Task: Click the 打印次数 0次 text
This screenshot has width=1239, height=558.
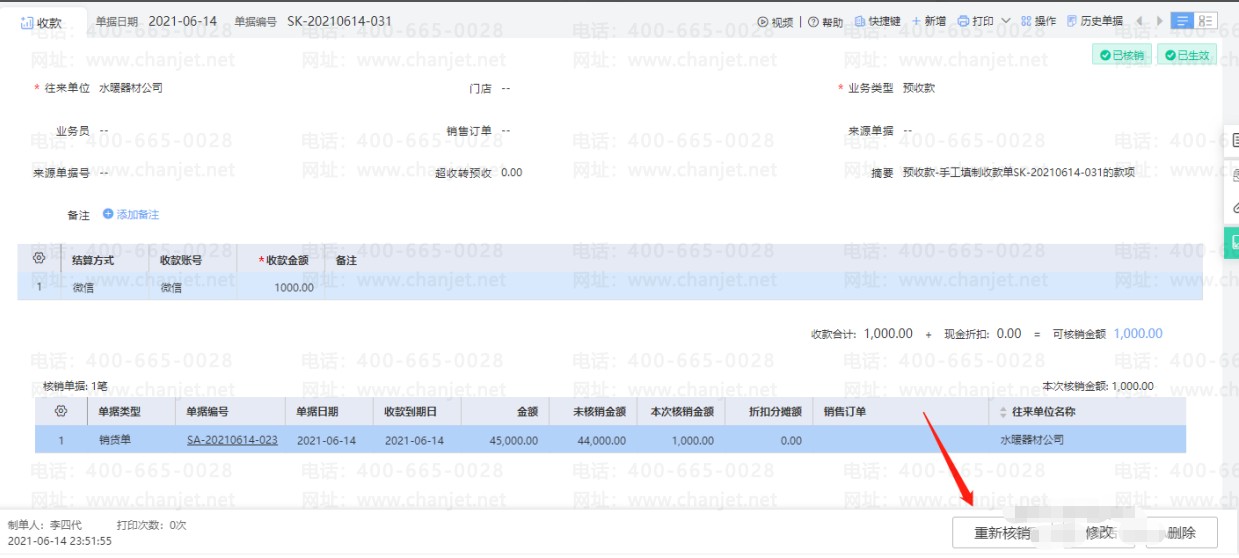Action: [151, 525]
